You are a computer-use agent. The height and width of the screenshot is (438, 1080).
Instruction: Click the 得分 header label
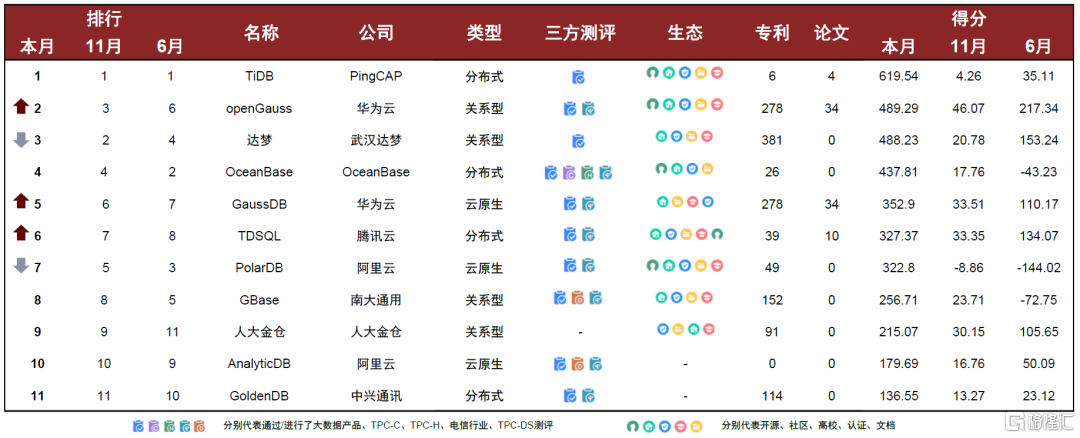coord(968,19)
